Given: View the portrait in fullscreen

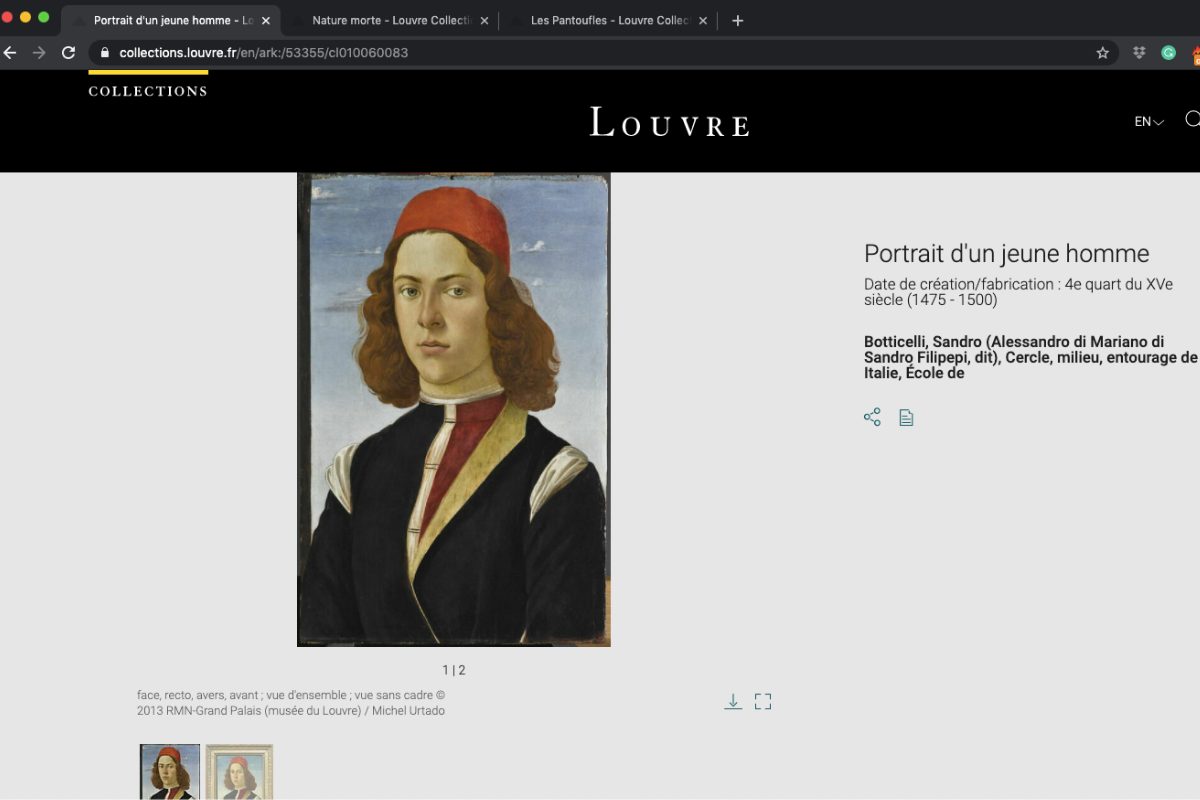Looking at the screenshot, I should pyautogui.click(x=763, y=702).
